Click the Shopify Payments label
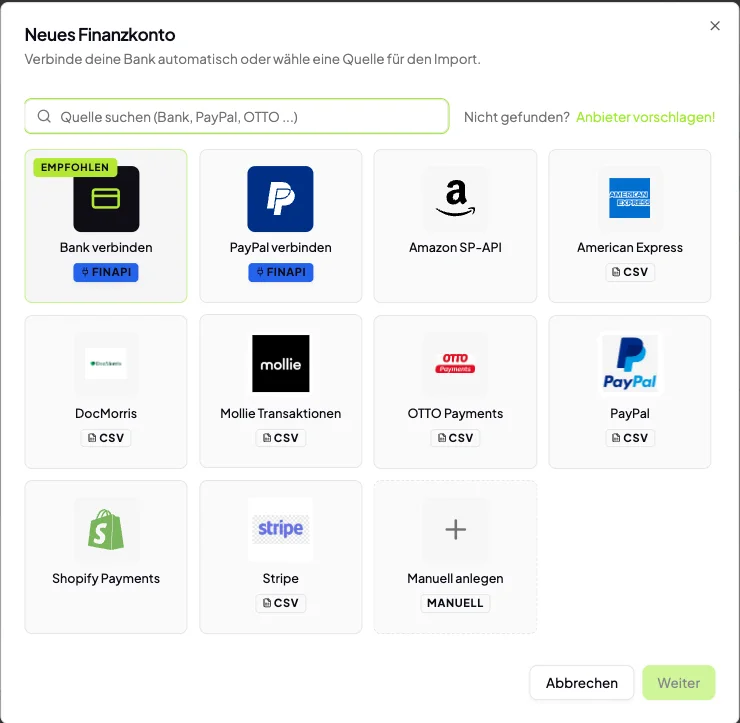The width and height of the screenshot is (740, 723). tap(106, 579)
